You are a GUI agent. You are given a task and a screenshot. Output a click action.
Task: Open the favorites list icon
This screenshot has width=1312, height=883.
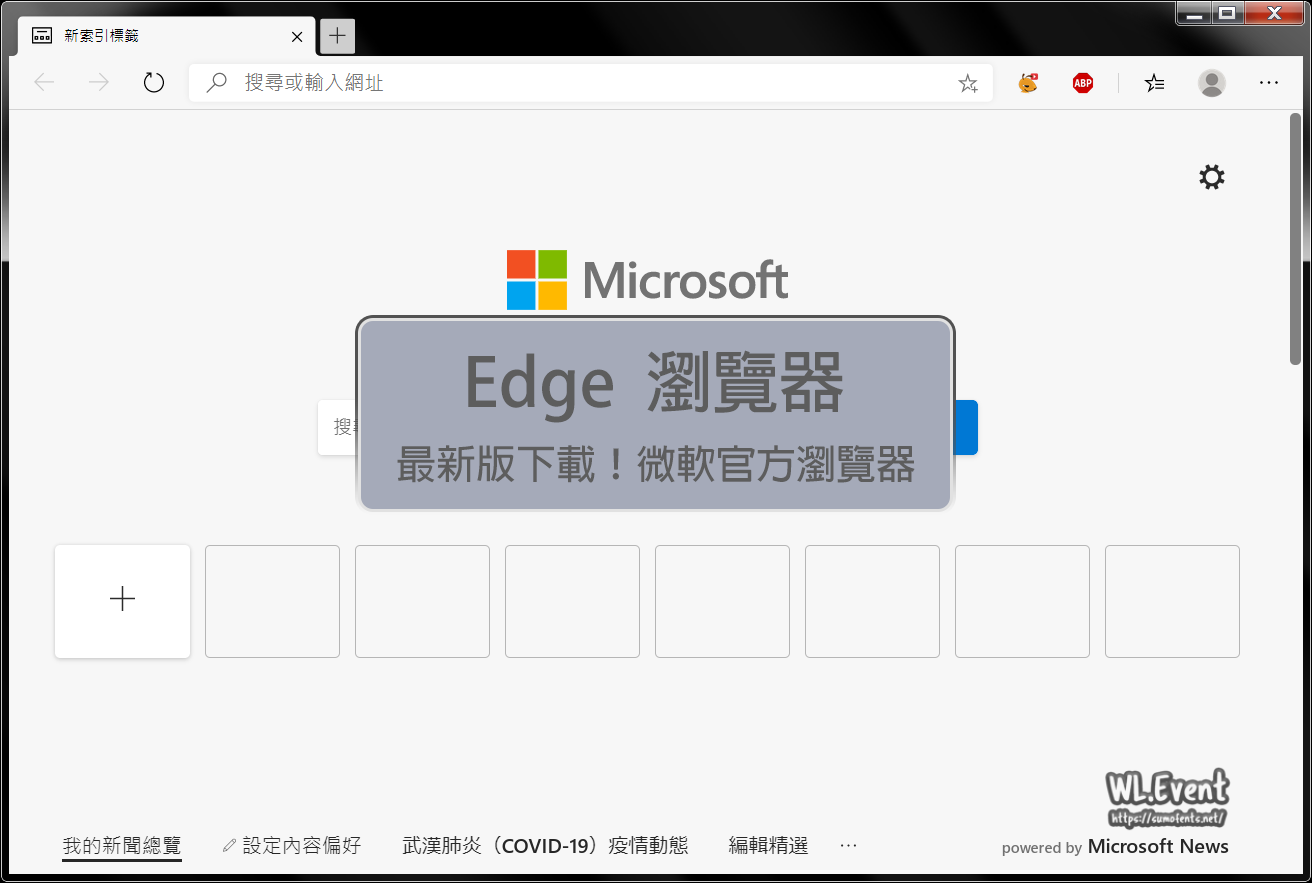pos(1155,83)
